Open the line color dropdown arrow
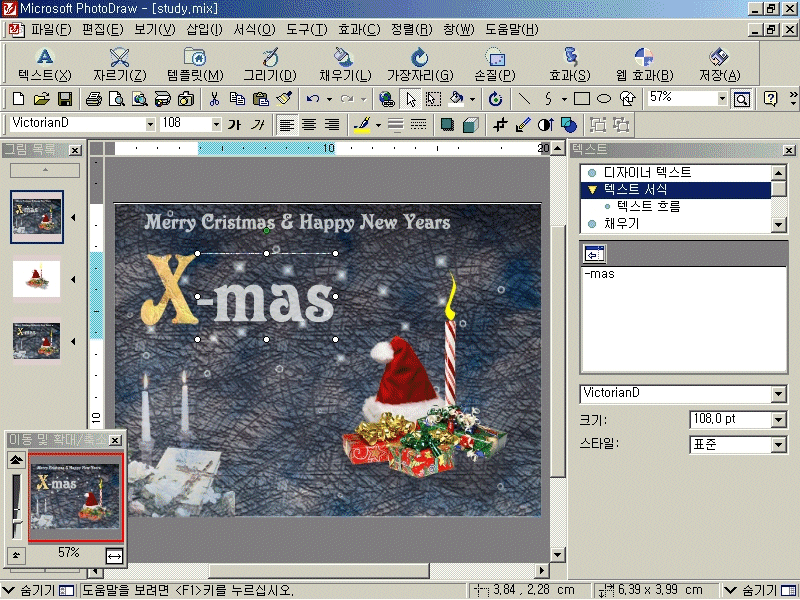The image size is (800, 600). 378,124
